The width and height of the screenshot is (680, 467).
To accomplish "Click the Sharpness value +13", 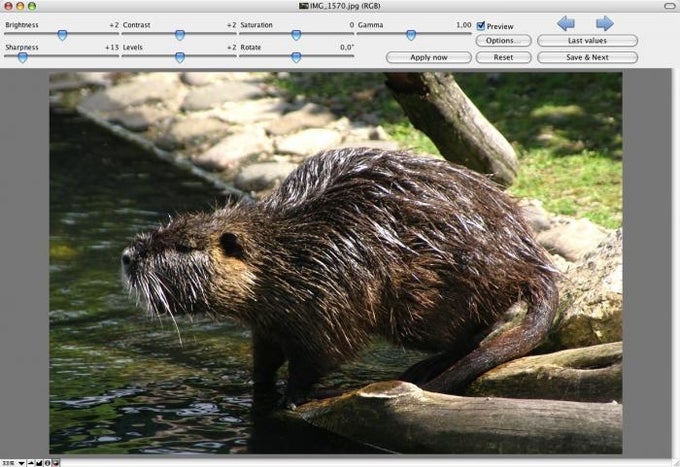I will (112, 47).
